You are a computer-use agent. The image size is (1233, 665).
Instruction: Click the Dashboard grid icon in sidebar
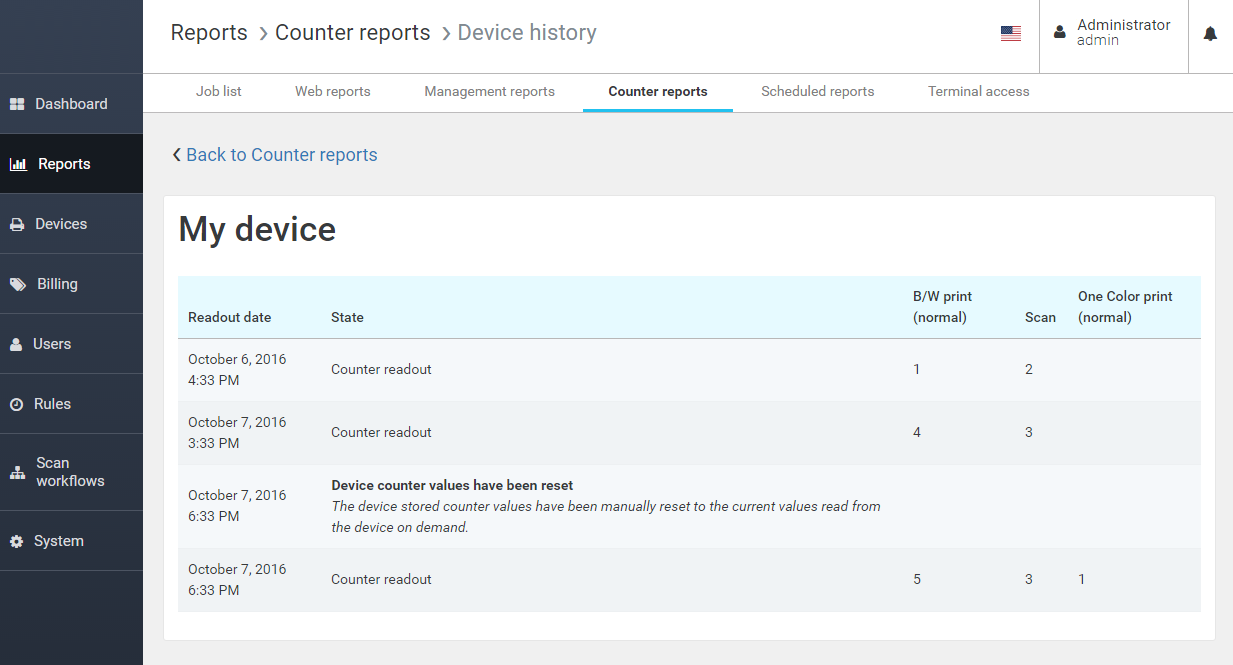(x=17, y=104)
